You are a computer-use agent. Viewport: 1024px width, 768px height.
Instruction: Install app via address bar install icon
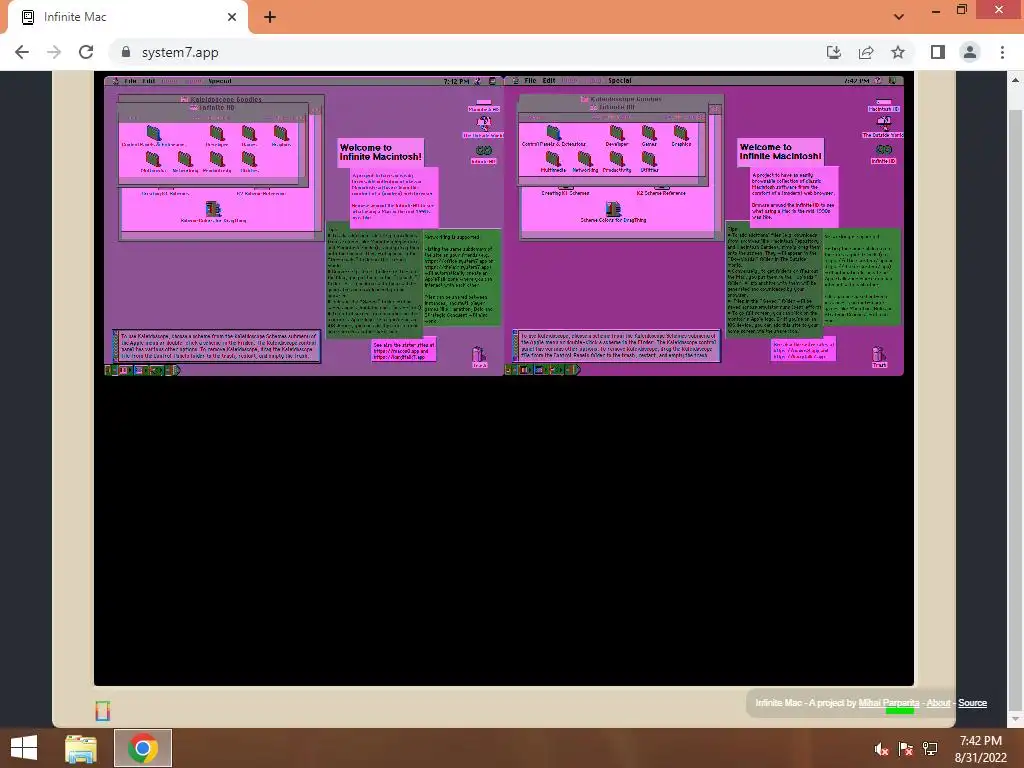[x=834, y=52]
